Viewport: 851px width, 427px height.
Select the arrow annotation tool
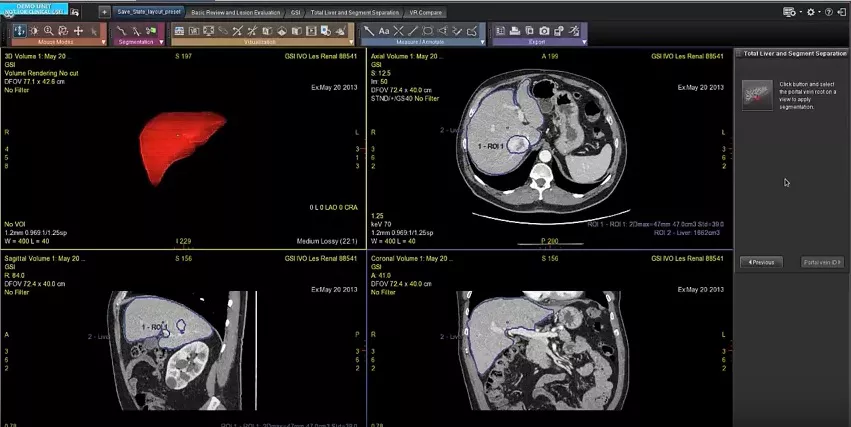(x=369, y=31)
